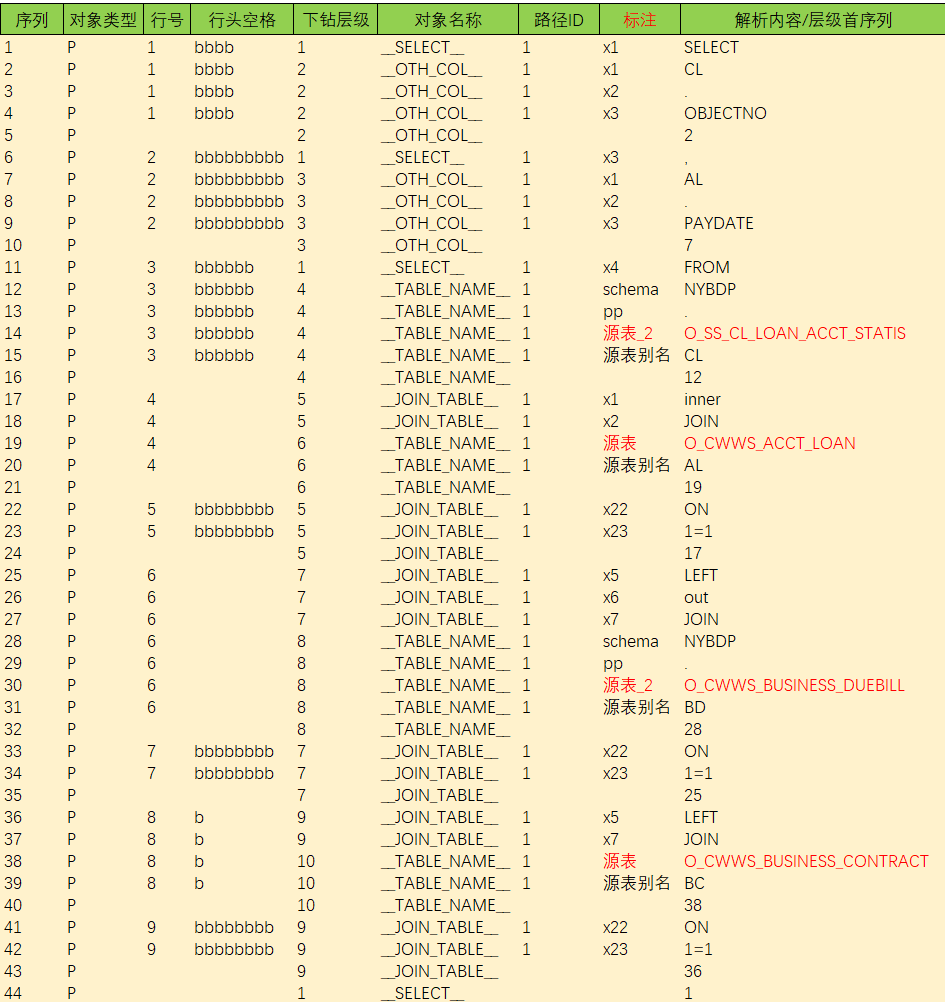Click the O_CWWS_BUSINESS_DUEBILL cell

[794, 685]
